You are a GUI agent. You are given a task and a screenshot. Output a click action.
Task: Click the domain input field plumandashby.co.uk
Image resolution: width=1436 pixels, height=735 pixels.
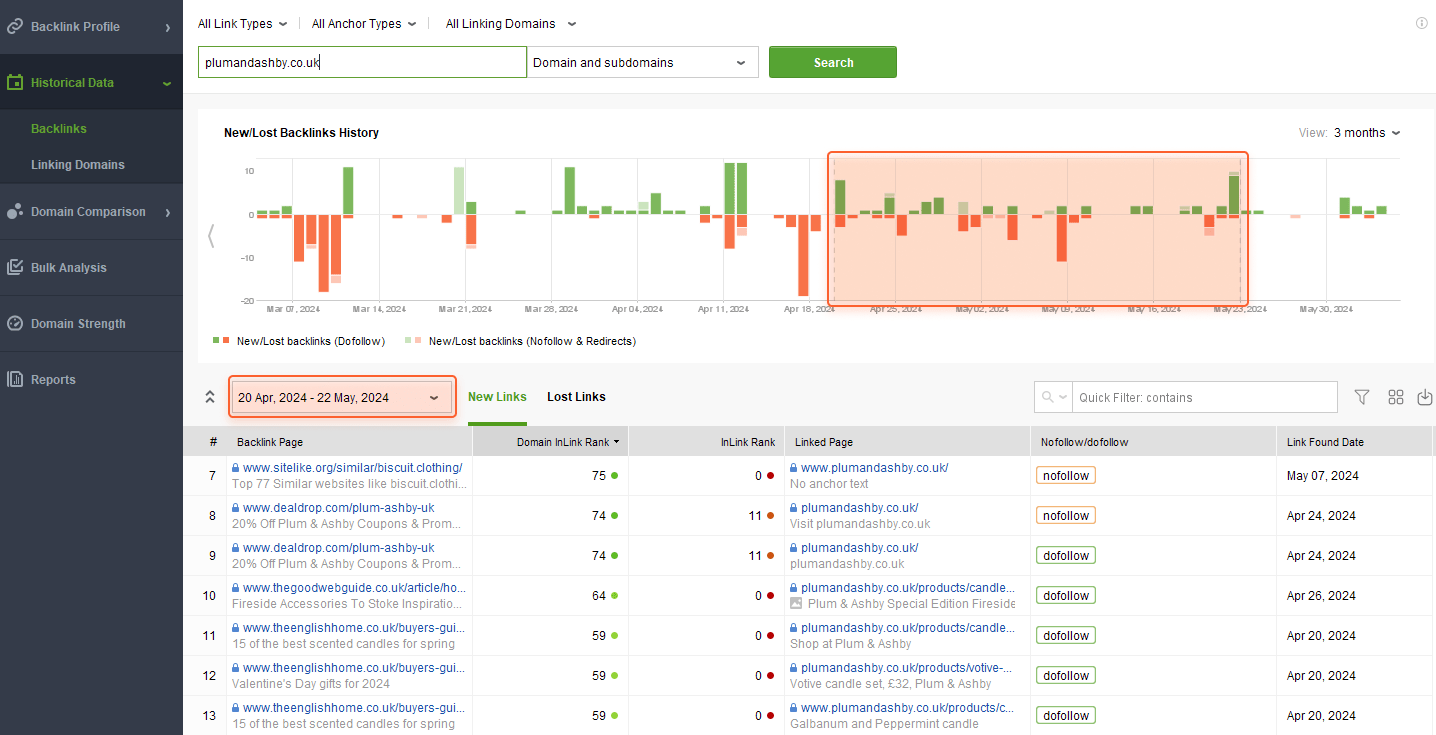[362, 62]
